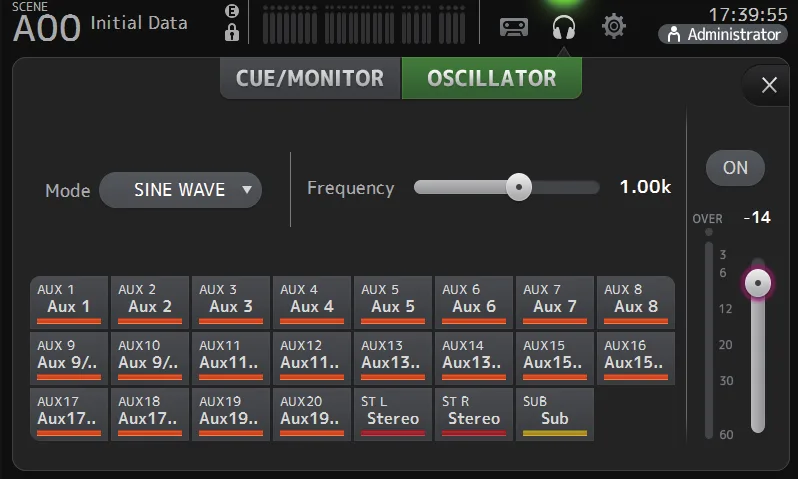
Task: Toggle oscillator assign to AUX 9
Action: 69,358
